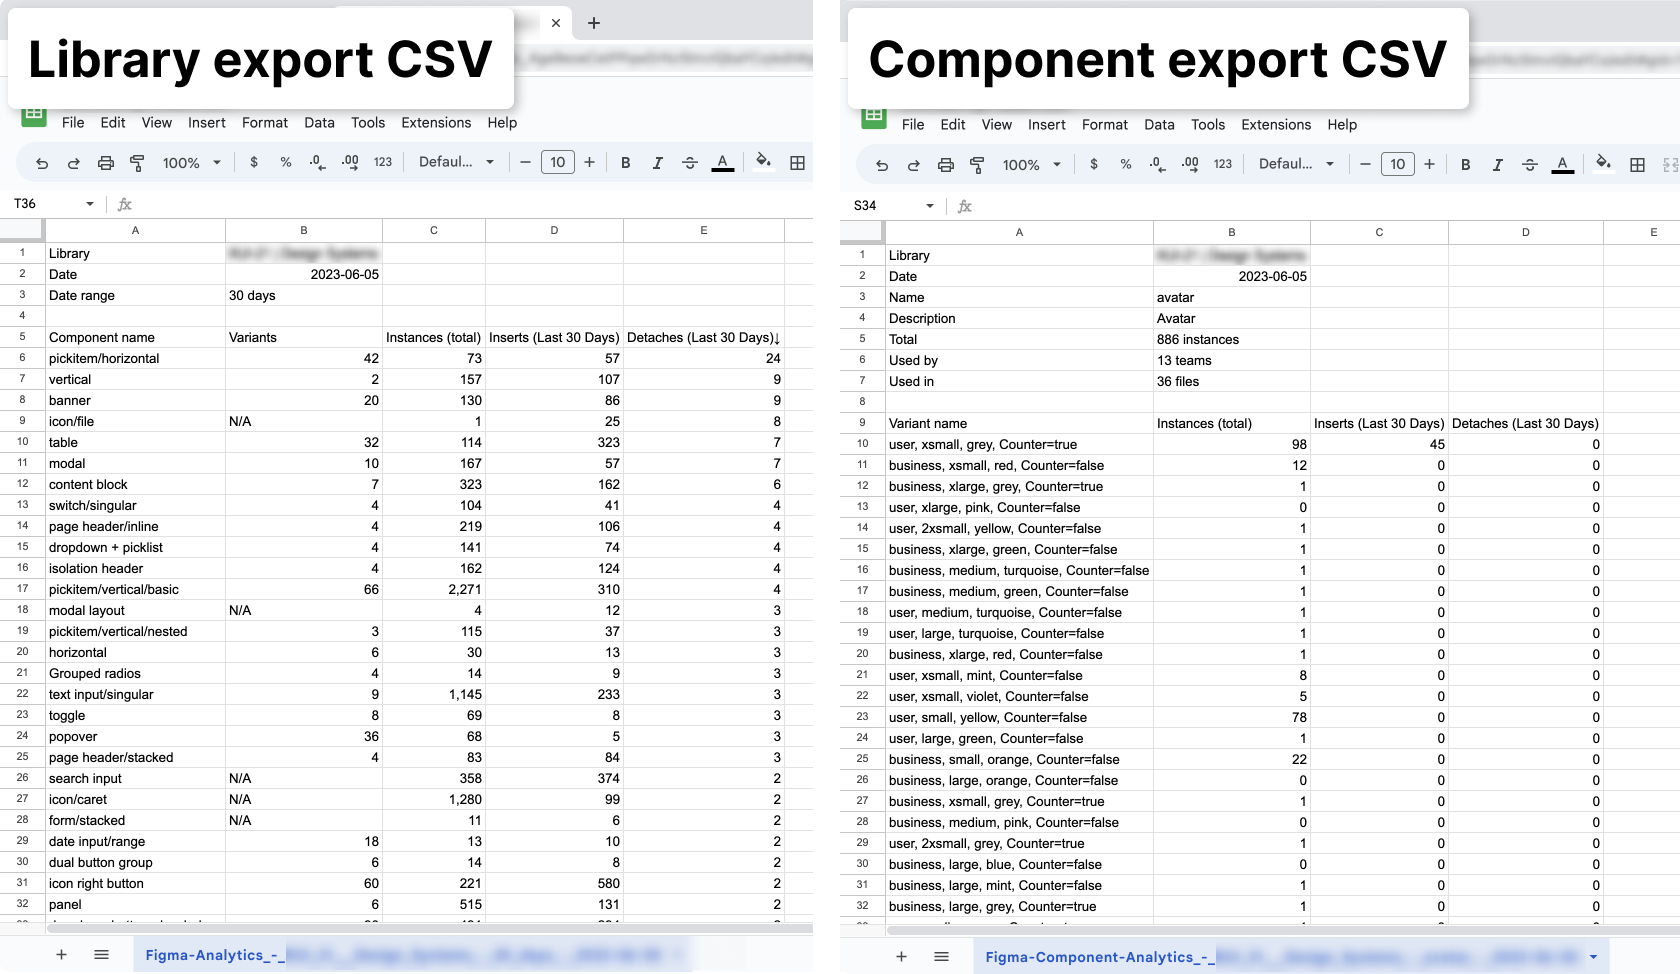This screenshot has height=974, width=1680.
Task: Format as currency in Component export toolbar
Action: tap(1094, 164)
